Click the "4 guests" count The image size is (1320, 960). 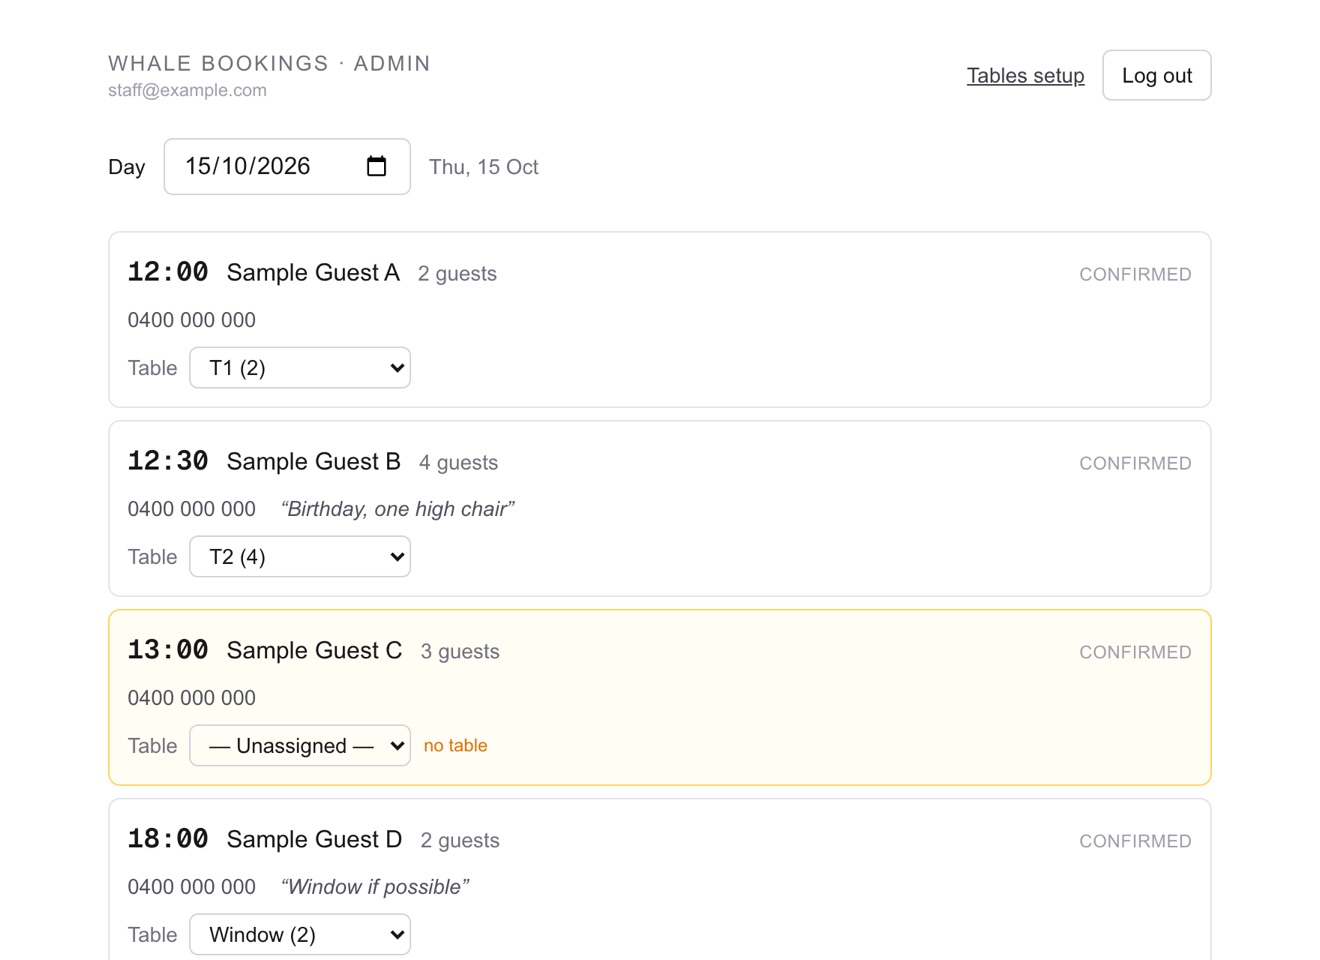tap(458, 463)
